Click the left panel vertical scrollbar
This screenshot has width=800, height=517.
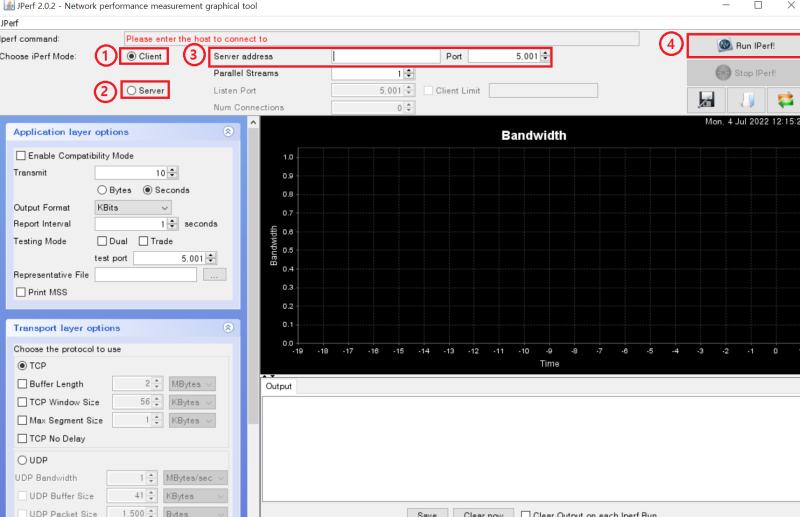(253, 276)
